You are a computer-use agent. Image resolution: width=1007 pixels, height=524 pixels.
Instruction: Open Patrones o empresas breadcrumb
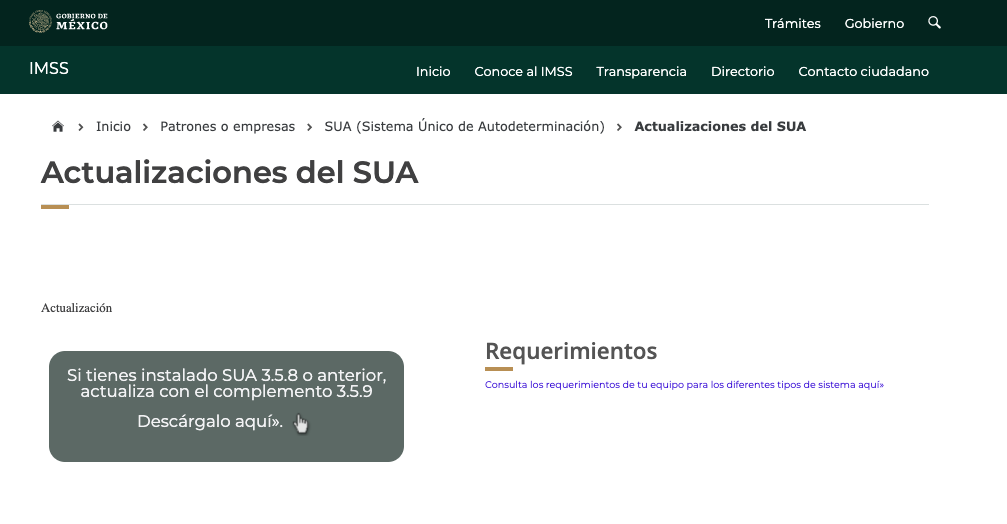[227, 127]
